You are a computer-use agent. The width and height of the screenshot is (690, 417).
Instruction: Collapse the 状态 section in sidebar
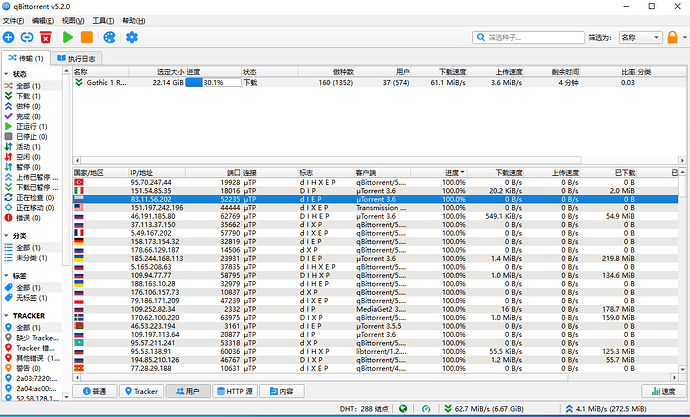pos(7,74)
